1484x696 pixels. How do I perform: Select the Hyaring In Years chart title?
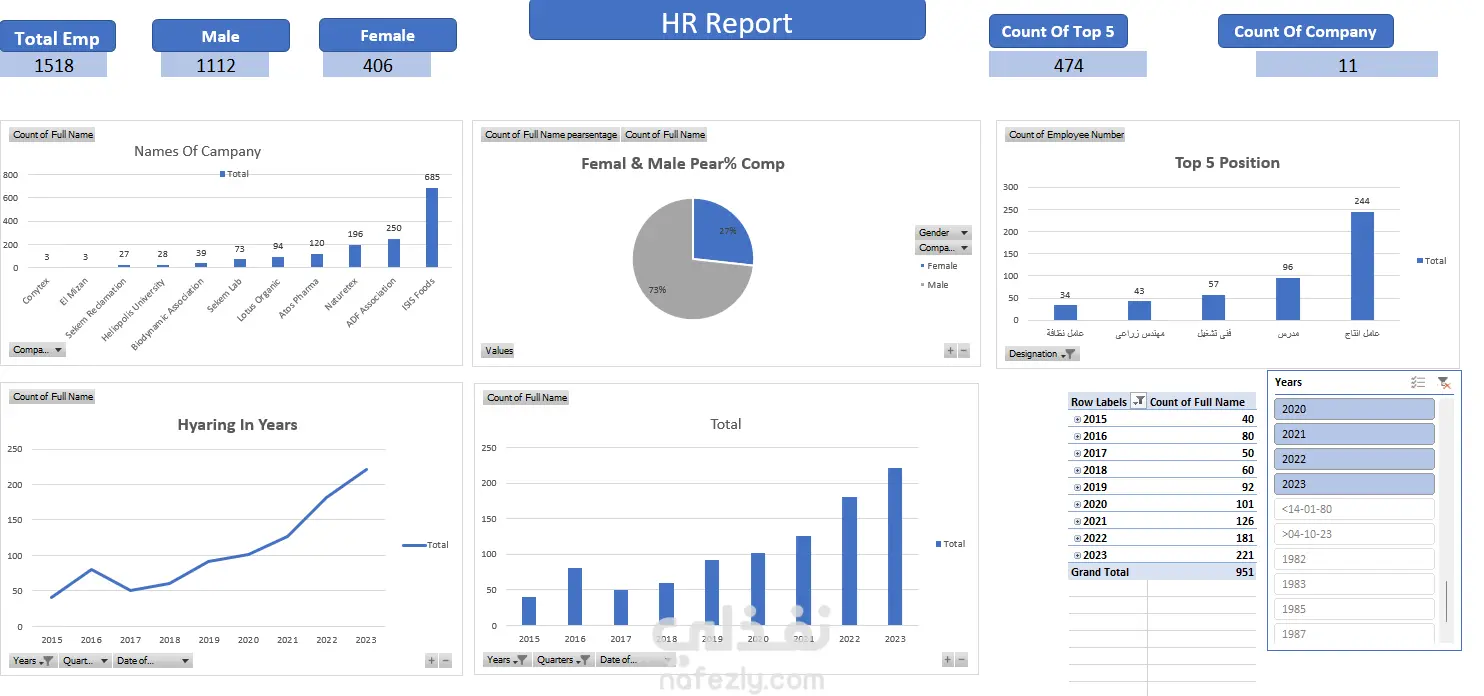(x=237, y=425)
